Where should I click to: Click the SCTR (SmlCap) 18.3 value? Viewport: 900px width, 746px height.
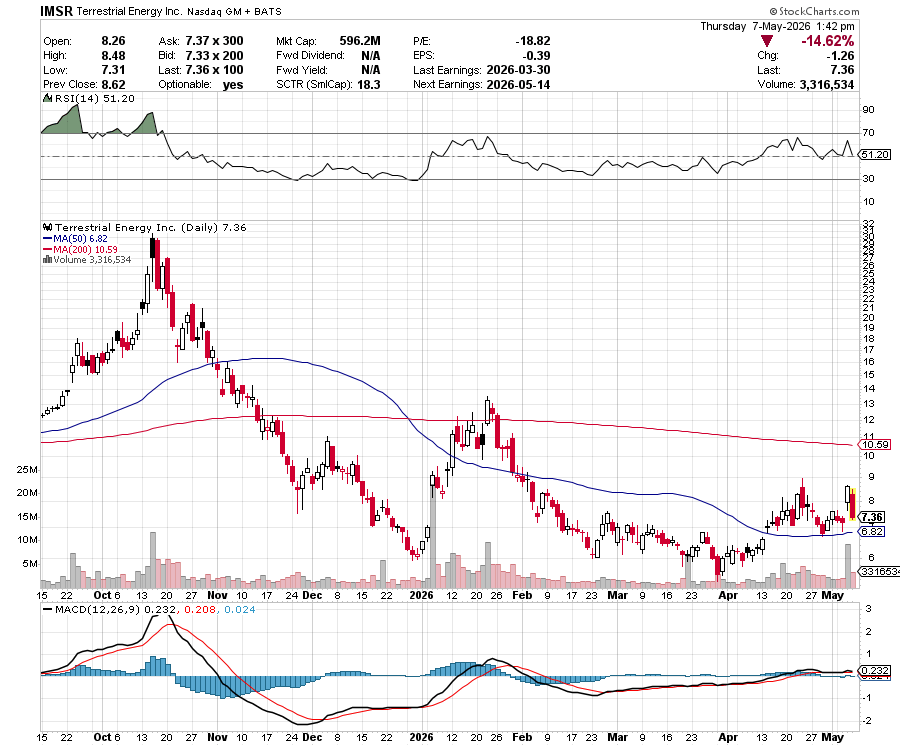pos(368,84)
